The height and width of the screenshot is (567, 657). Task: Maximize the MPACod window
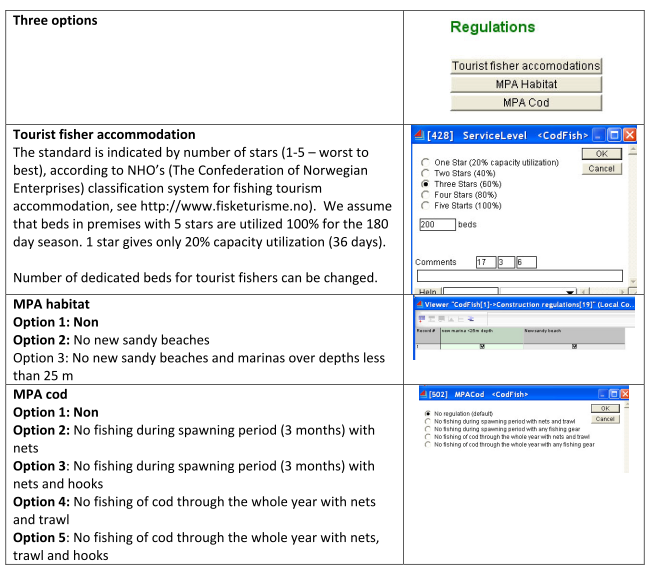click(x=613, y=394)
